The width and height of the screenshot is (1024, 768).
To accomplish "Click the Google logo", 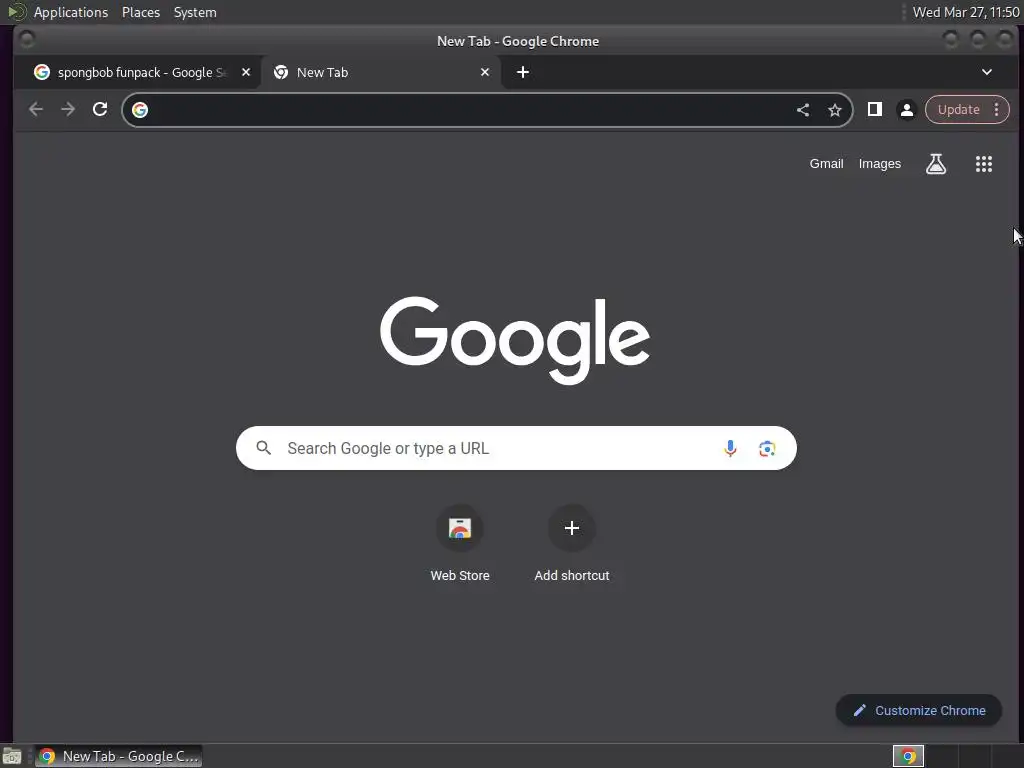I will click(x=515, y=340).
